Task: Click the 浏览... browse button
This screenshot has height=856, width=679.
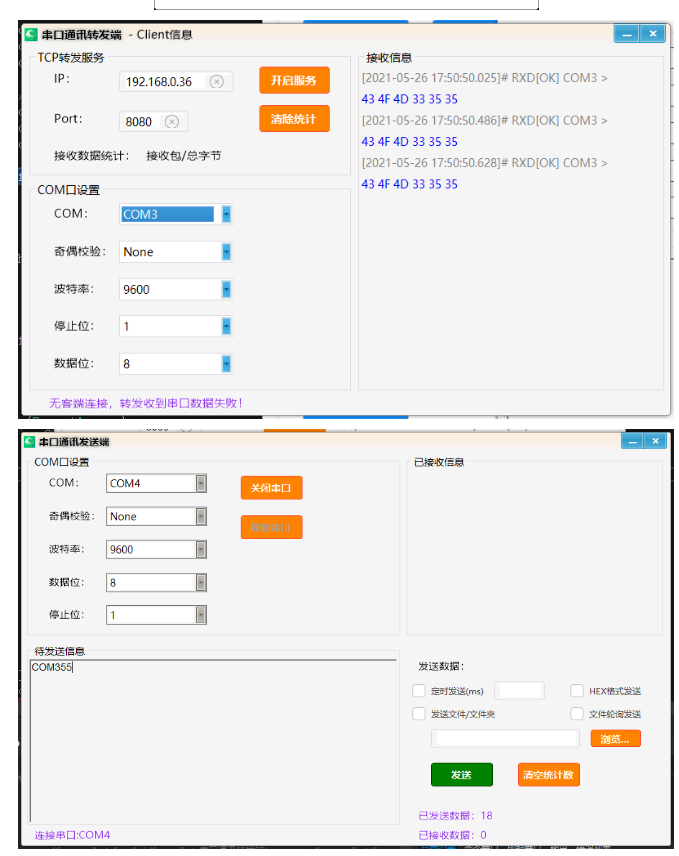Action: tap(615, 739)
